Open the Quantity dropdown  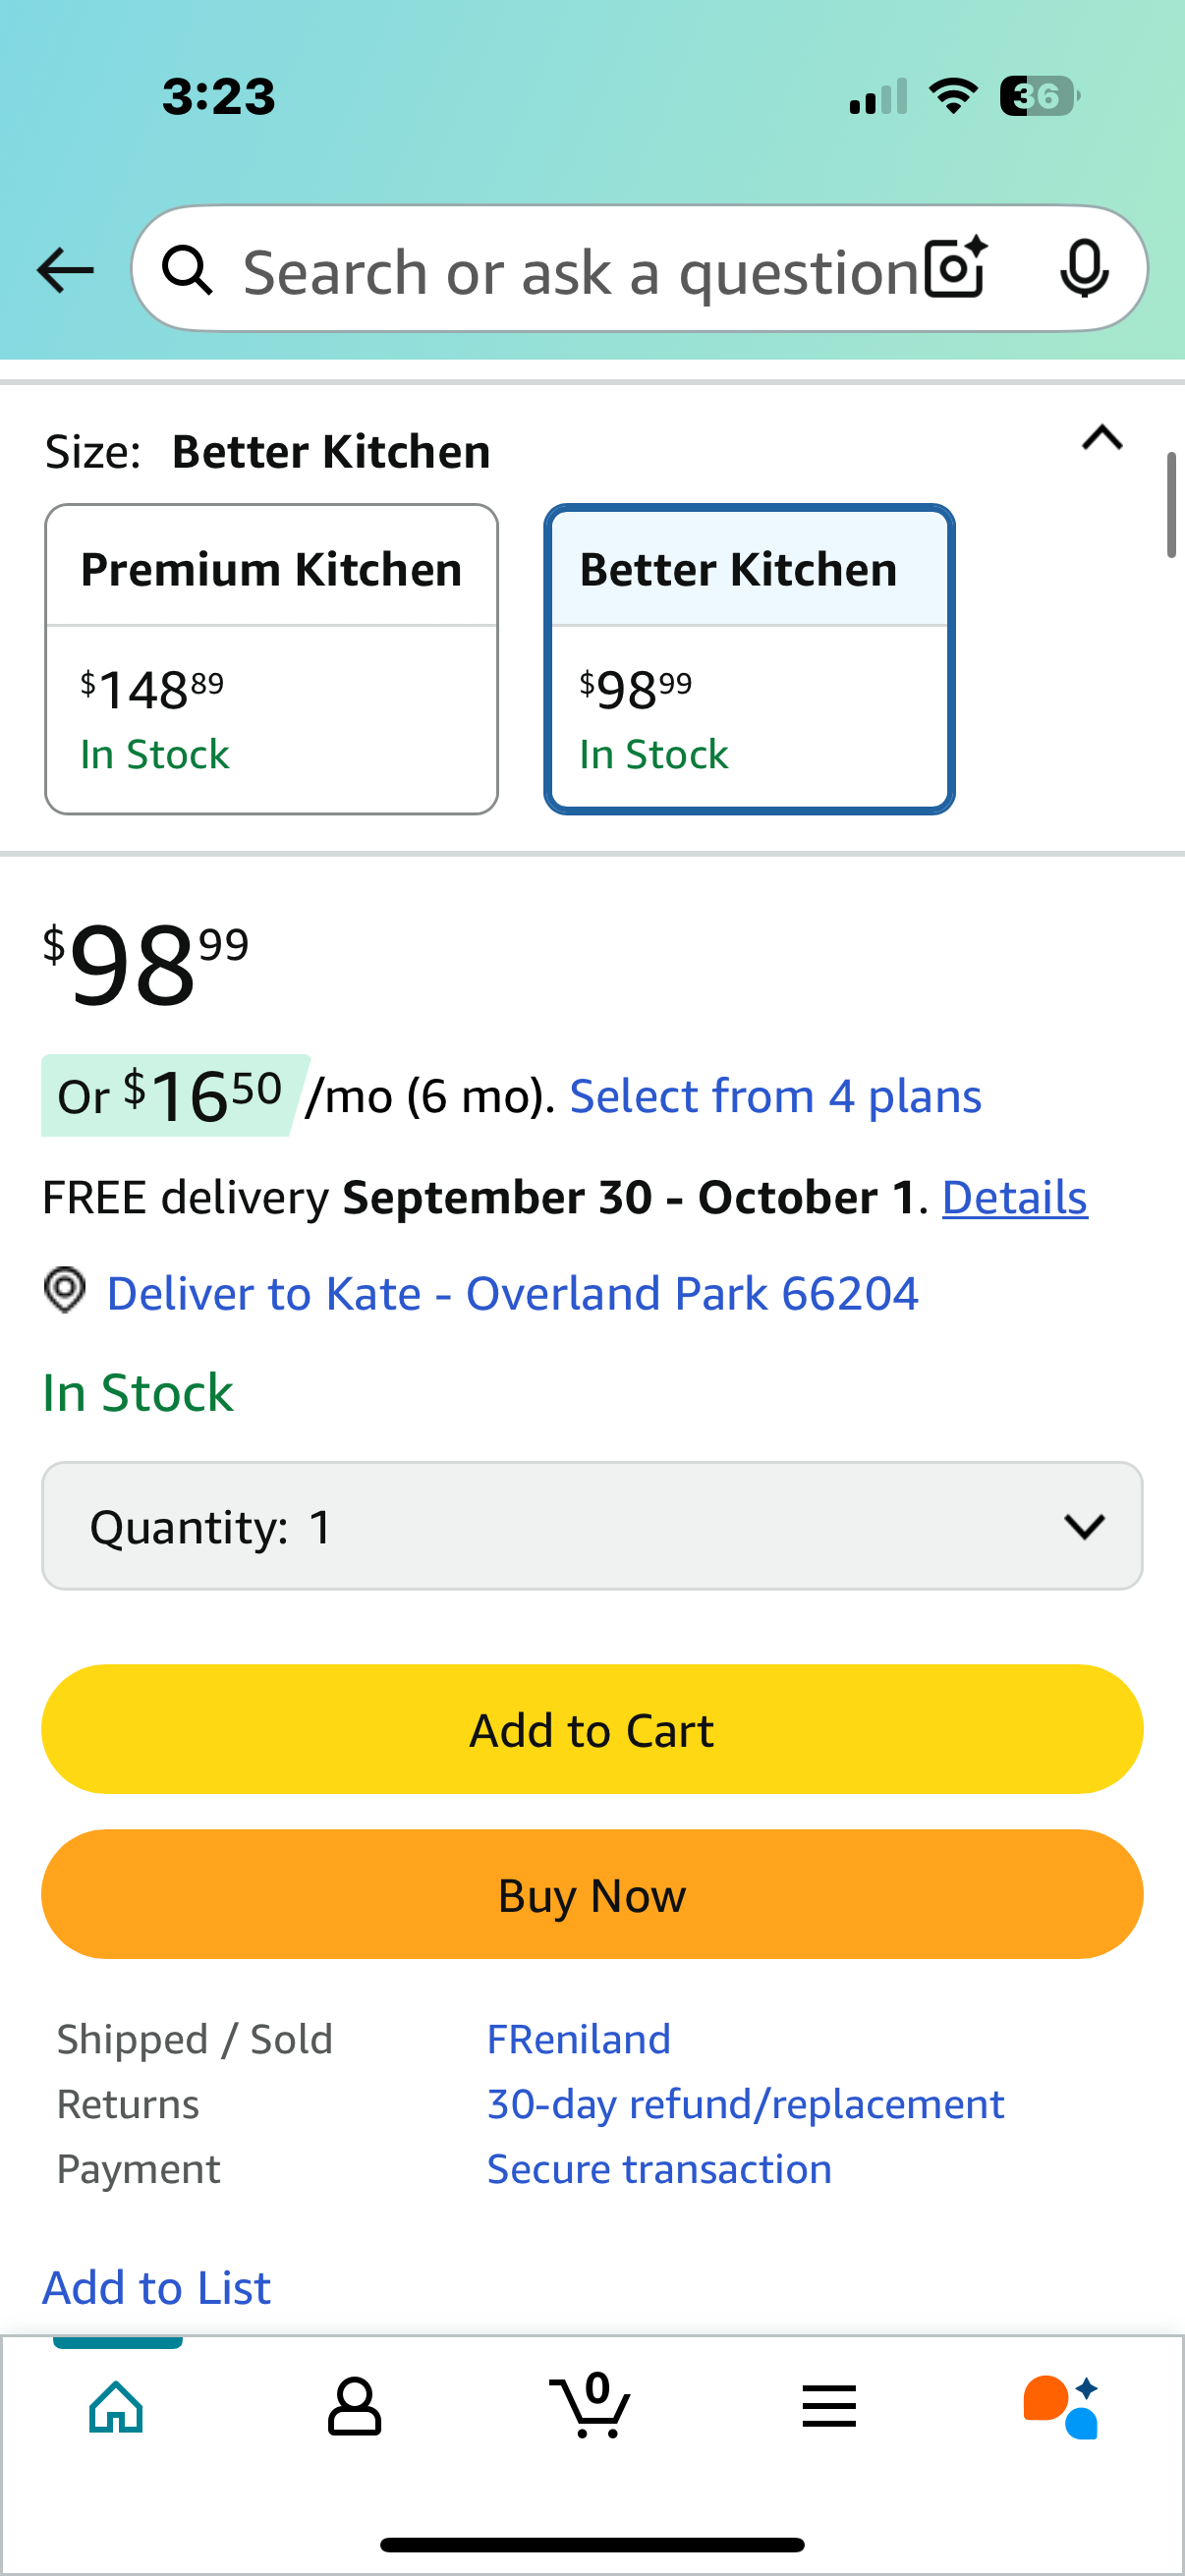click(592, 1526)
